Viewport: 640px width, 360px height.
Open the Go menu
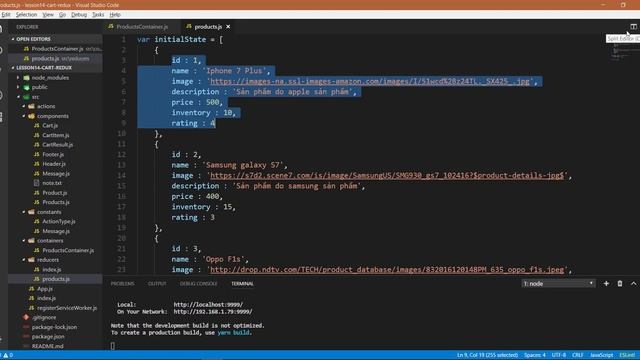click(x=62, y=15)
